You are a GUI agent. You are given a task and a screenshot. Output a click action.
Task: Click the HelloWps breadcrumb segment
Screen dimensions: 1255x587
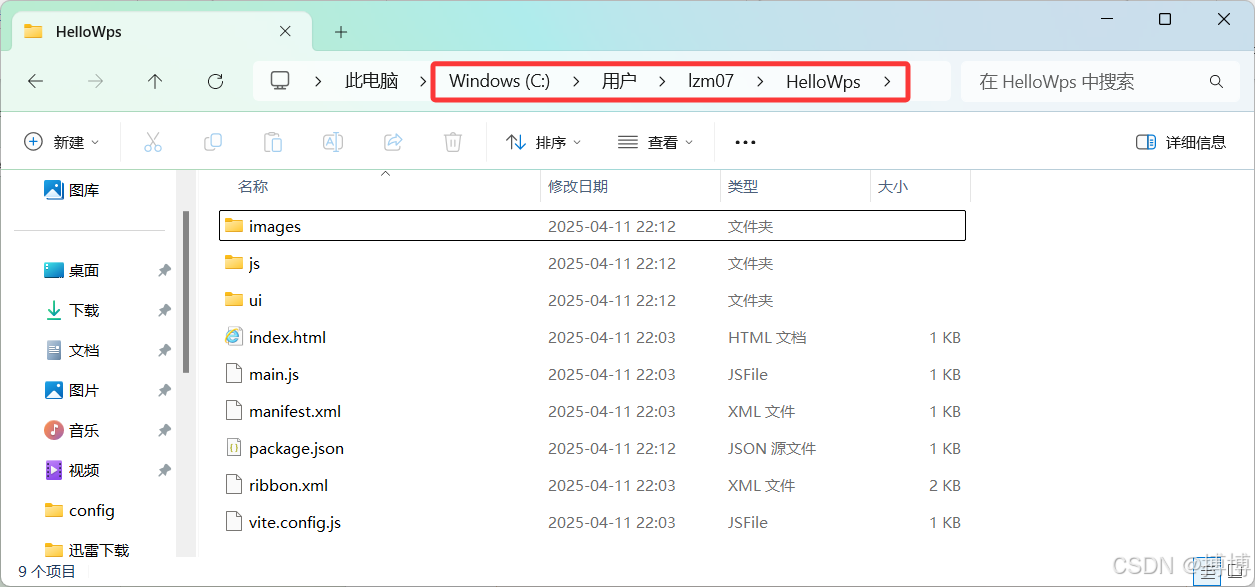823,82
